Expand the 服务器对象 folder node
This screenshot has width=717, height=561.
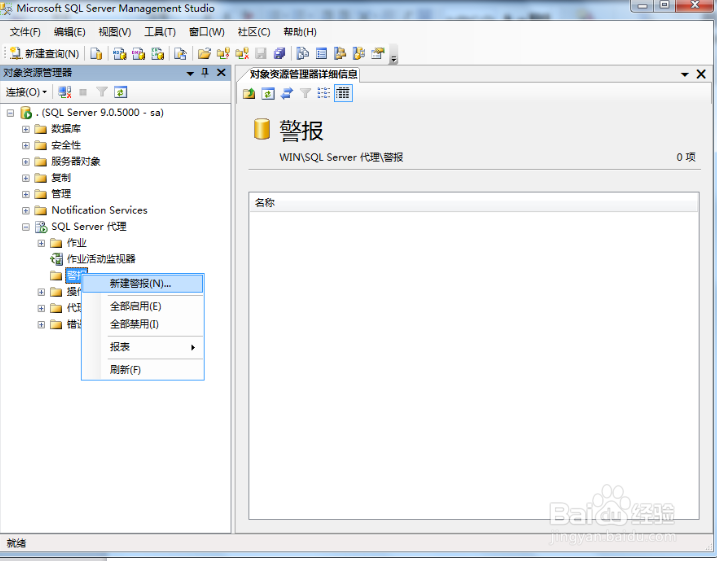click(x=26, y=161)
